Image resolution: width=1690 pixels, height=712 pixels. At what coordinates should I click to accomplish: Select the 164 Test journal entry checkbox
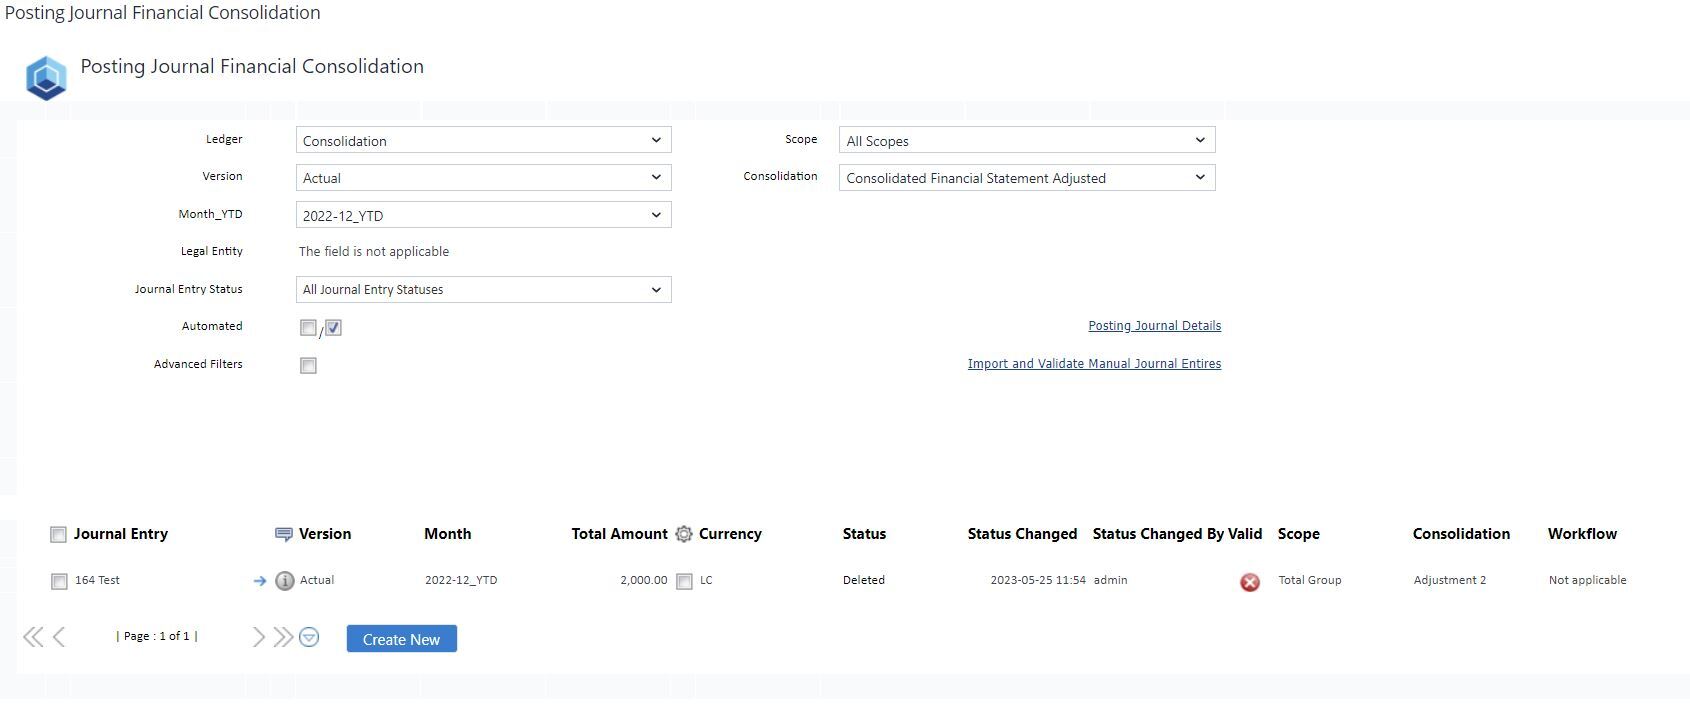click(x=59, y=582)
